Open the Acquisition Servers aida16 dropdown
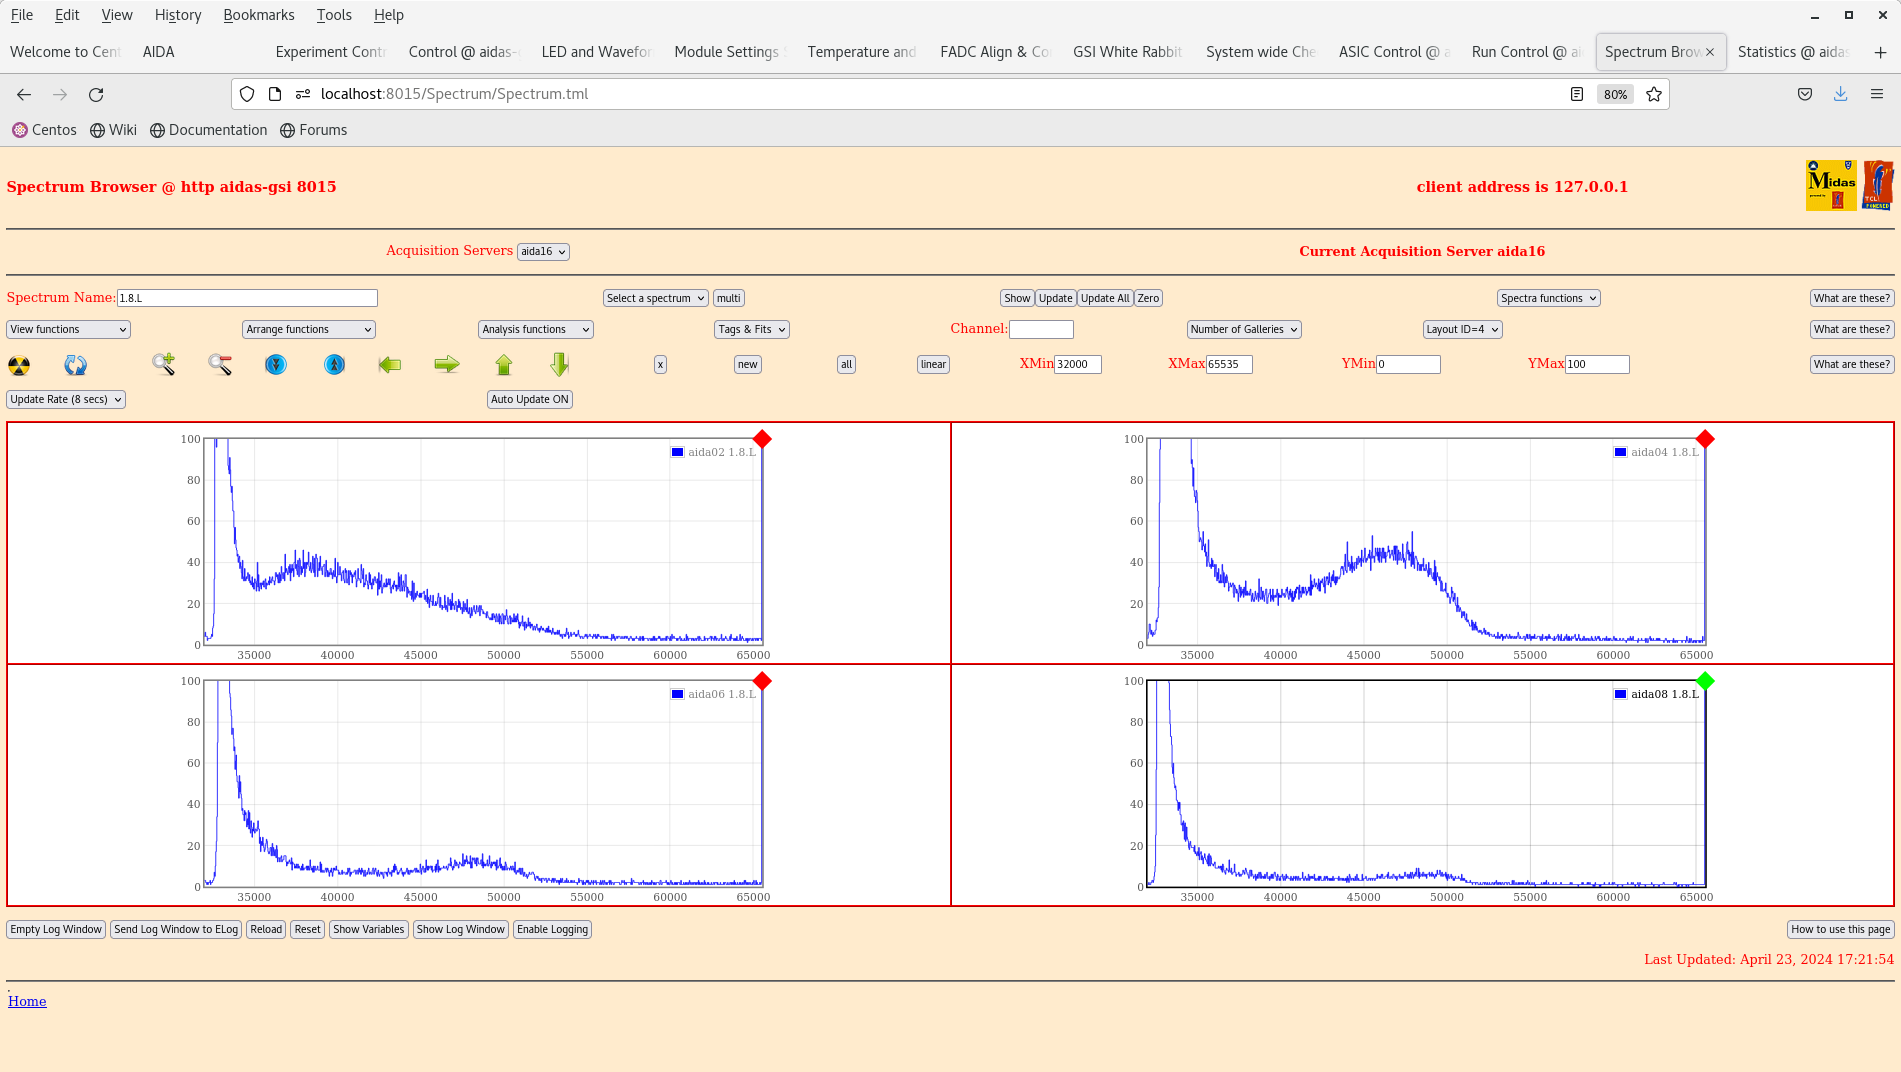 pyautogui.click(x=543, y=252)
